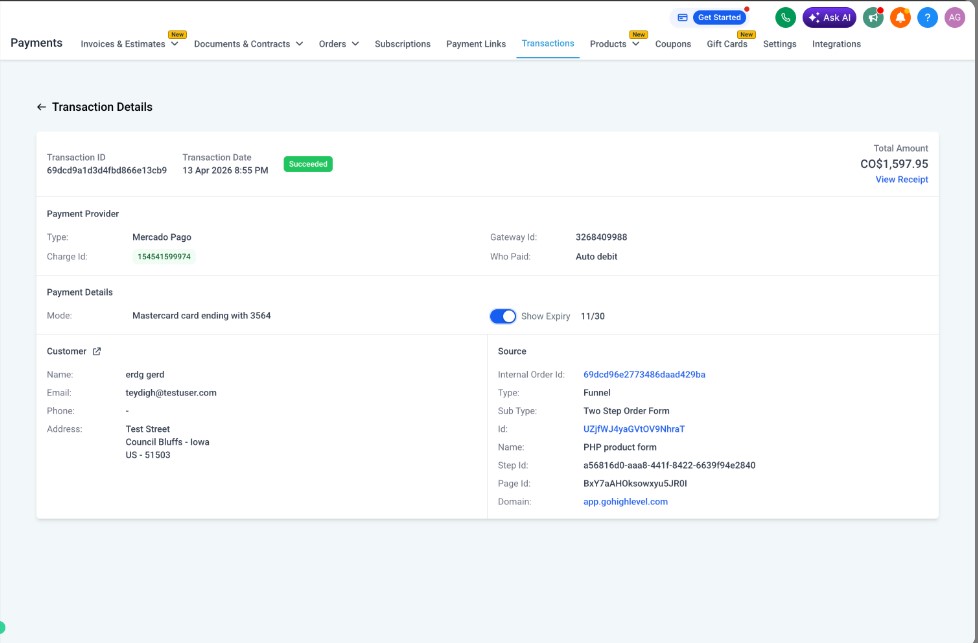Click the PHP product form name
This screenshot has height=643, width=978.
619,447
